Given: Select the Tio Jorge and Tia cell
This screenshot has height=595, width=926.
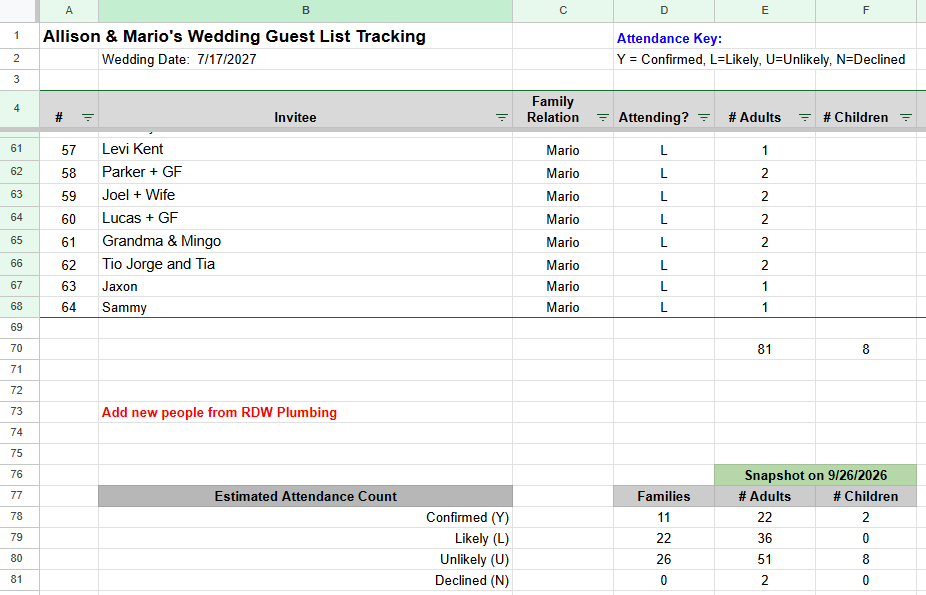Looking at the screenshot, I should click(305, 264).
